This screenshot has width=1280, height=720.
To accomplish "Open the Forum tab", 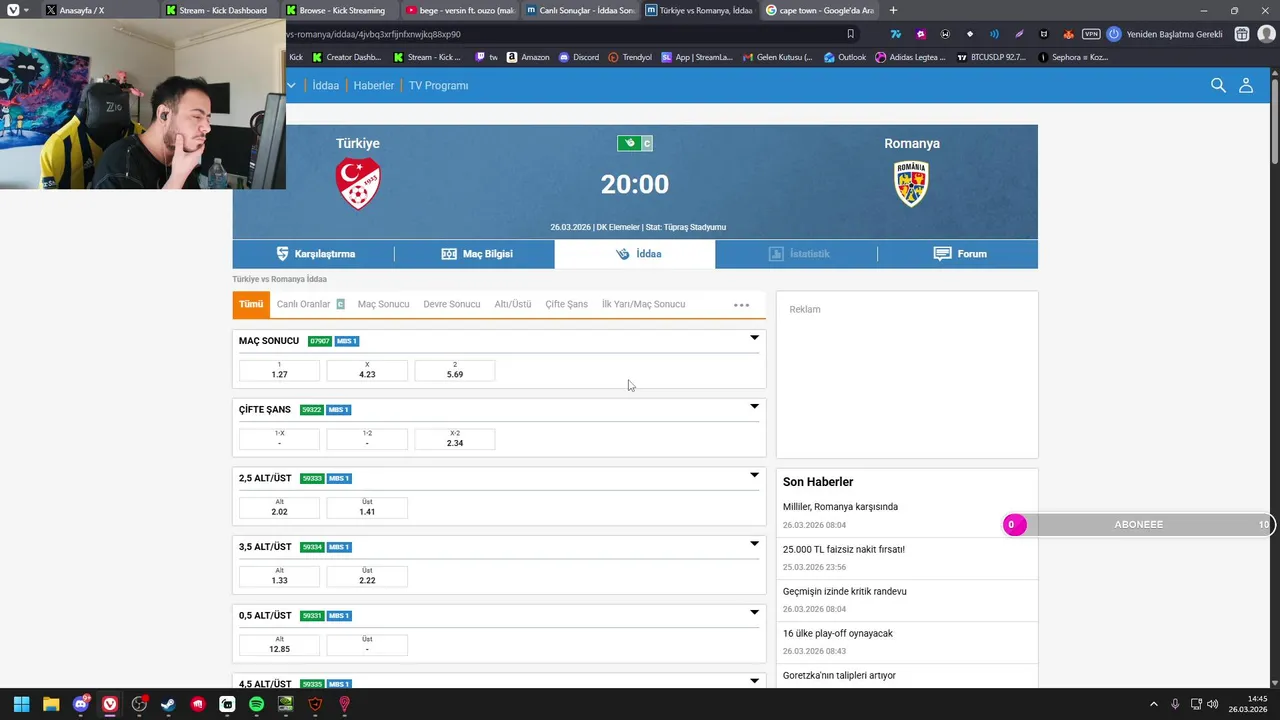I will pyautogui.click(x=958, y=254).
